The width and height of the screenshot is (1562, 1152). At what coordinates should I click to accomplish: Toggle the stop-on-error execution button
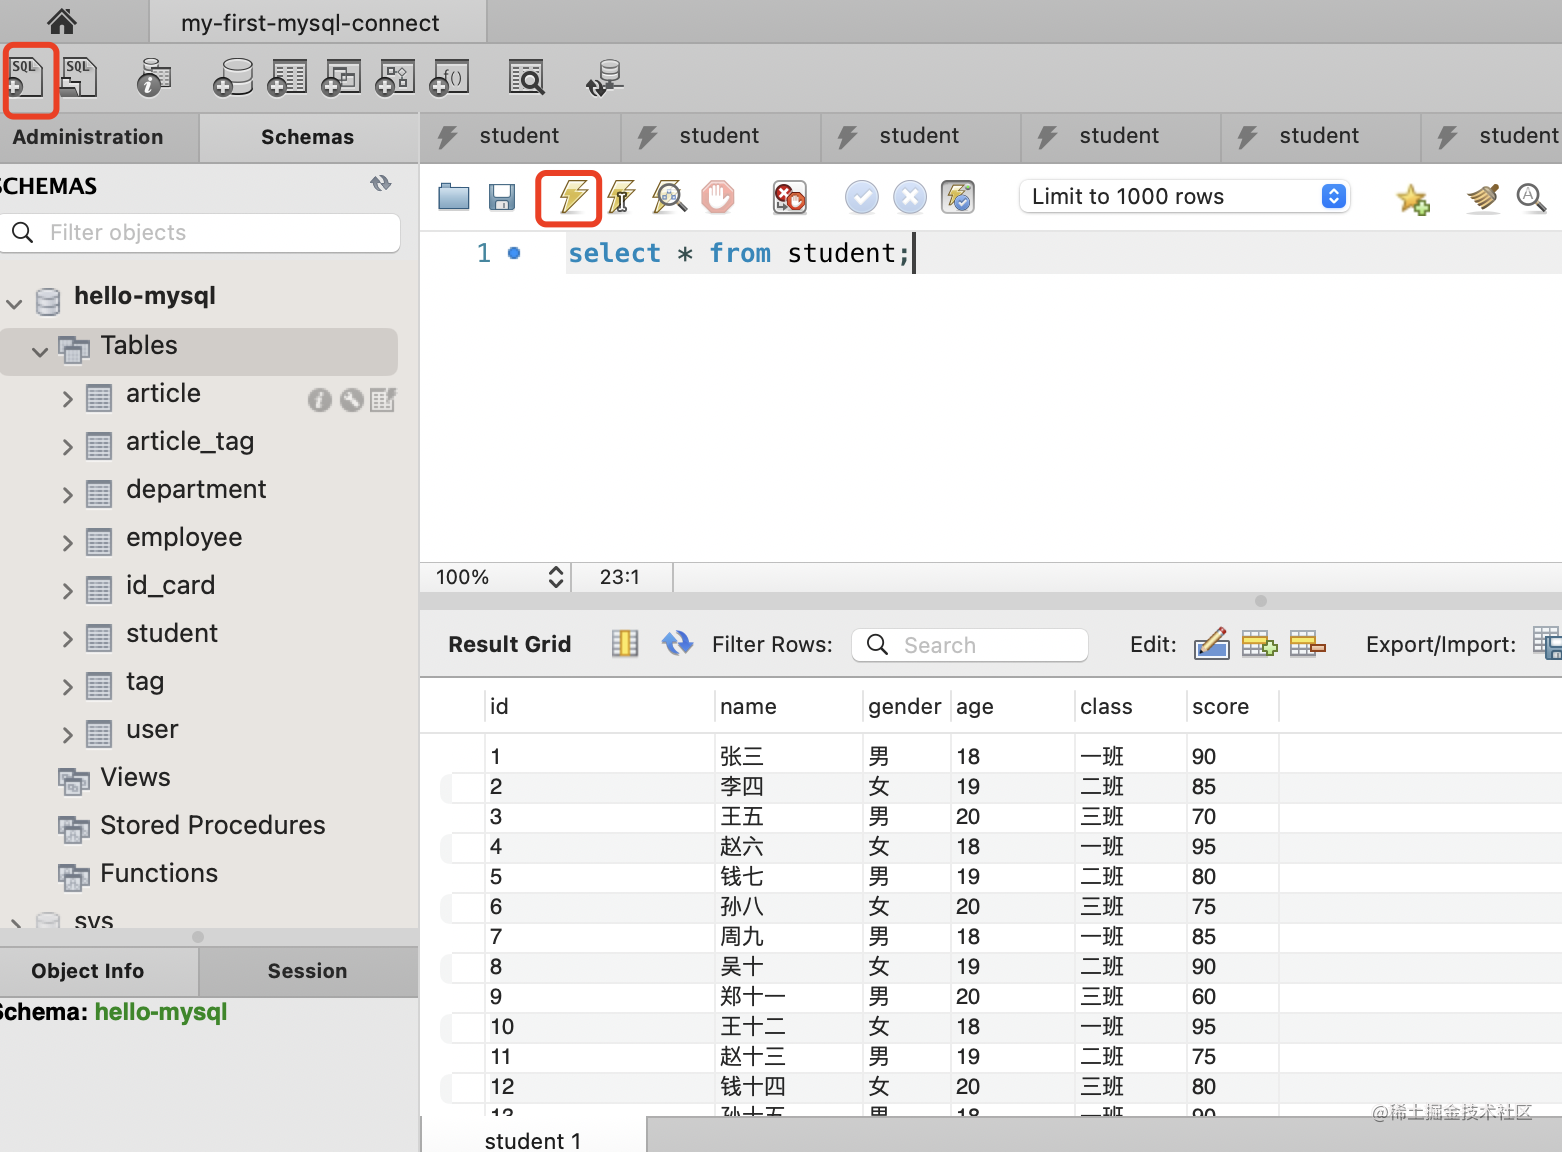click(x=789, y=197)
